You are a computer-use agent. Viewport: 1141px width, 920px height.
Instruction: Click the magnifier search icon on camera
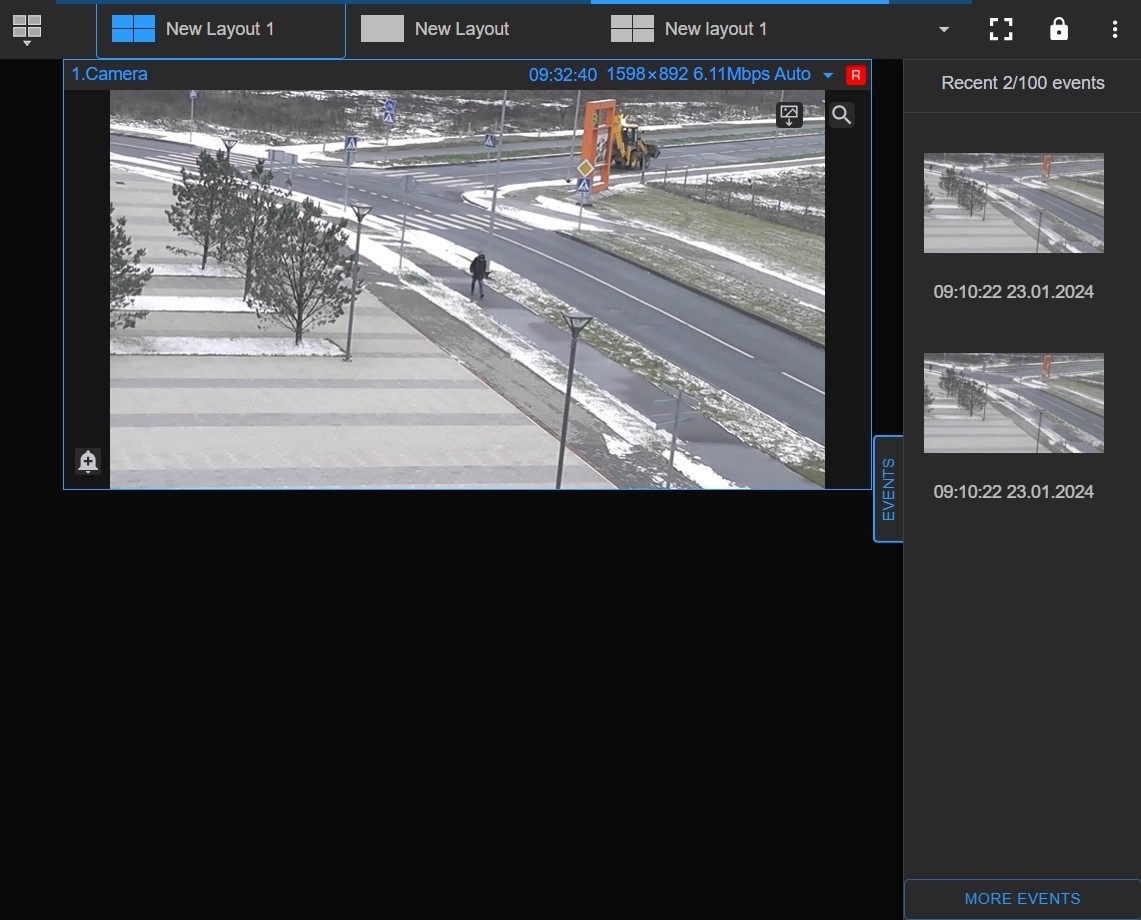841,115
